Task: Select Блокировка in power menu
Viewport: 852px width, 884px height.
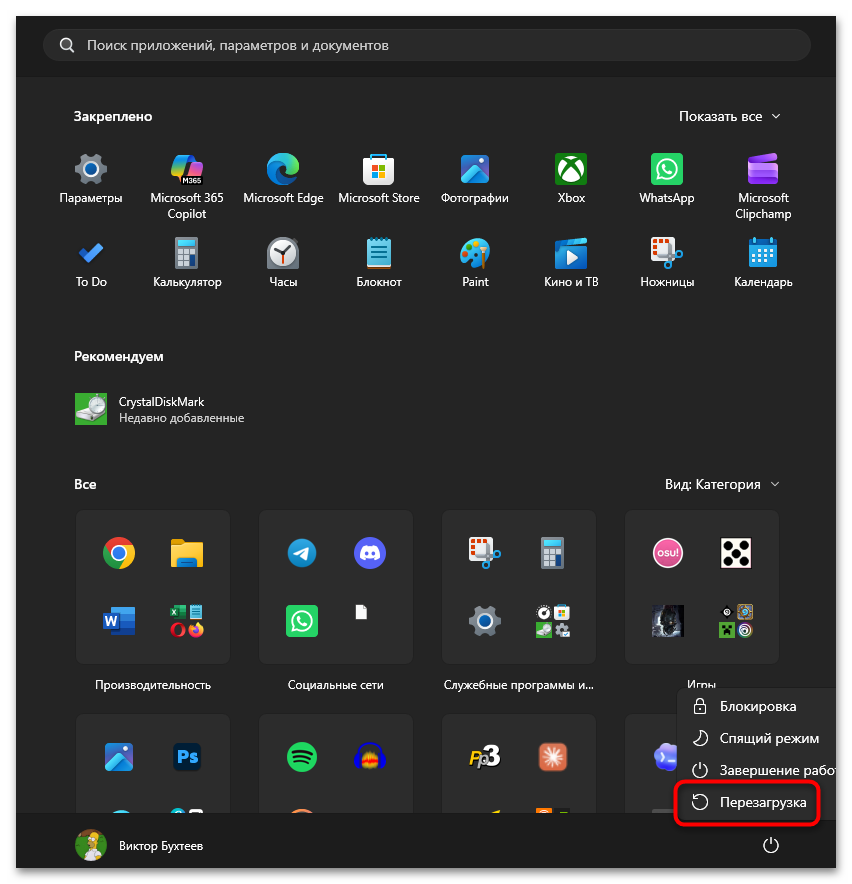Action: tap(756, 706)
